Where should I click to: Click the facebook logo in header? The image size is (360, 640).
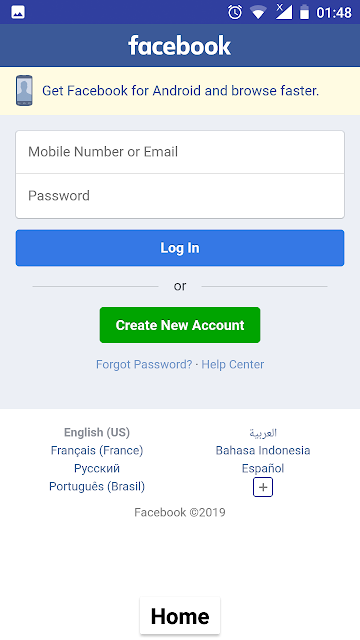point(180,45)
